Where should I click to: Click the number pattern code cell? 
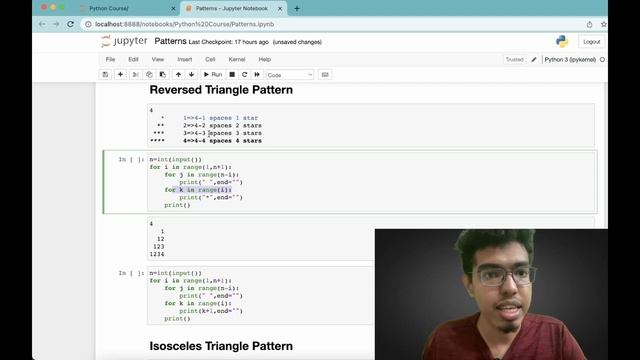[260, 296]
